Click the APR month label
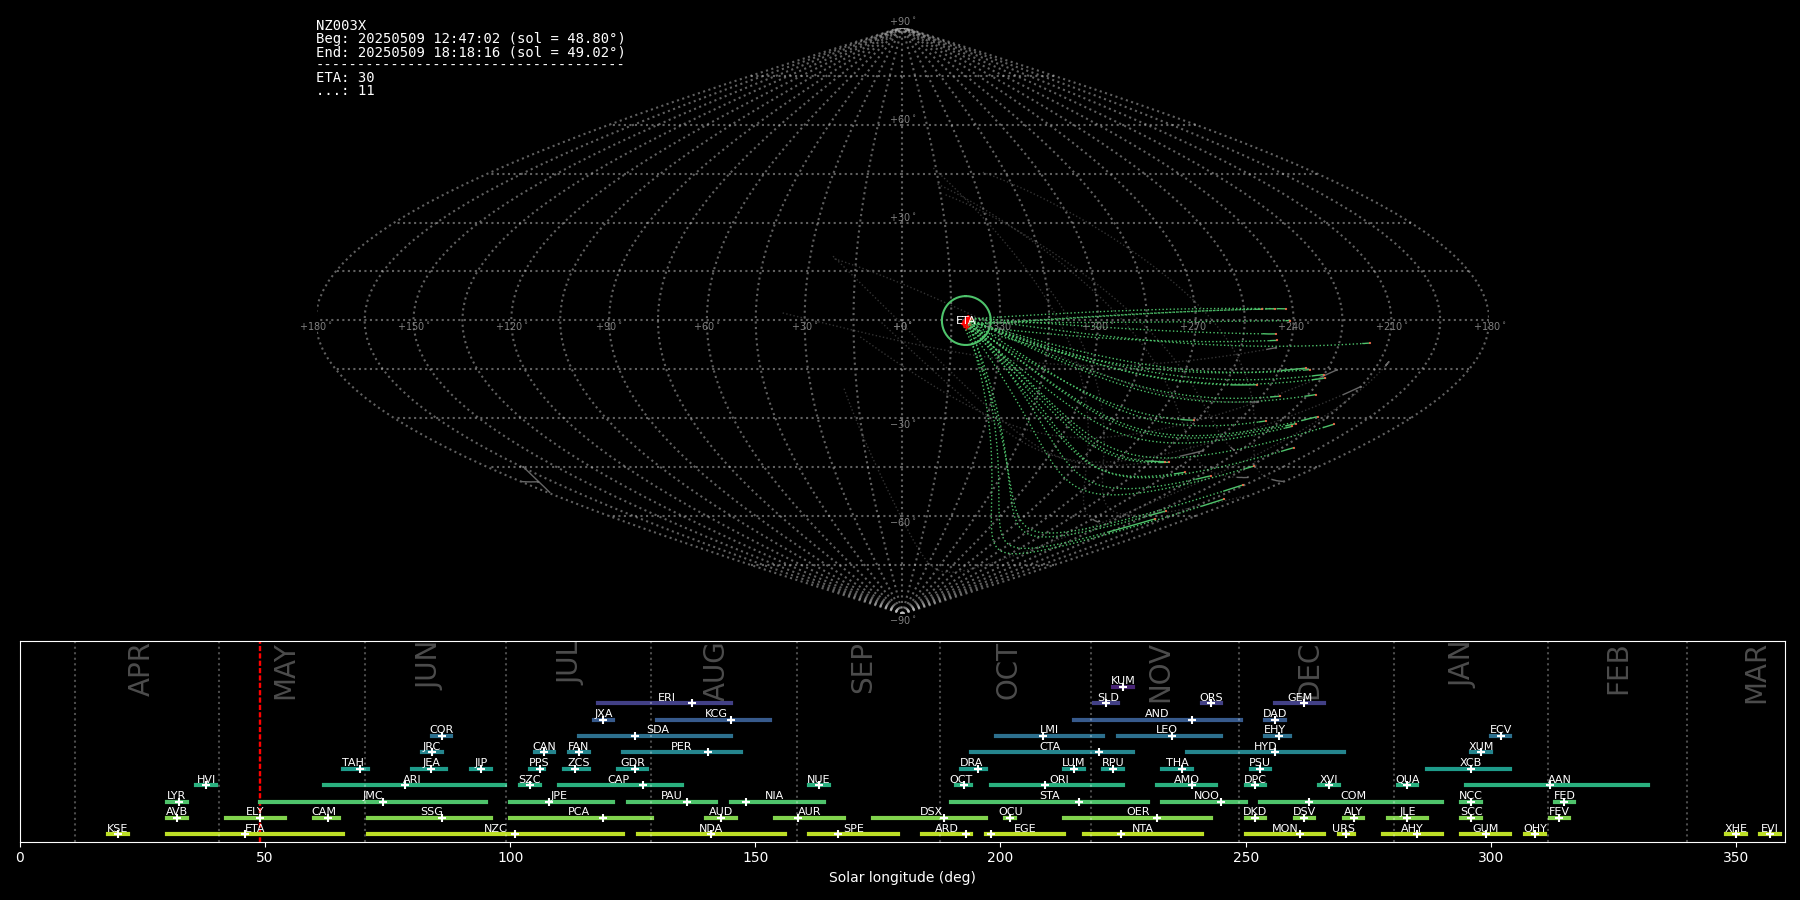This screenshot has width=1800, height=900. tap(140, 670)
